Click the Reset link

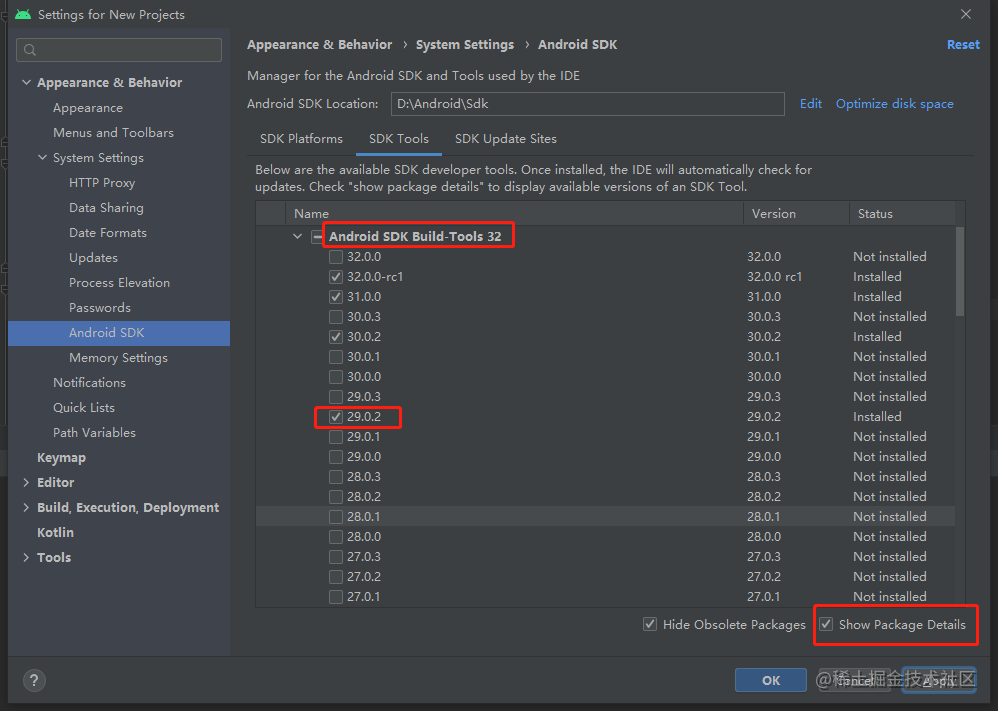(x=963, y=45)
